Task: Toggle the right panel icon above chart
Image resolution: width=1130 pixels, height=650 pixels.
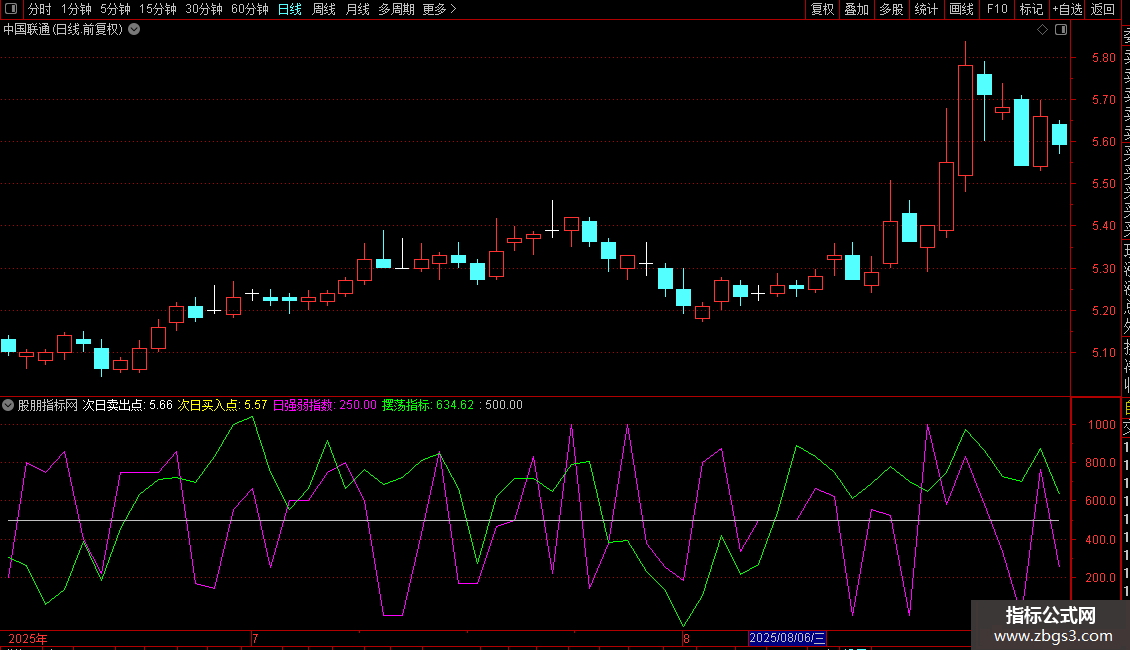Action: (1061, 30)
